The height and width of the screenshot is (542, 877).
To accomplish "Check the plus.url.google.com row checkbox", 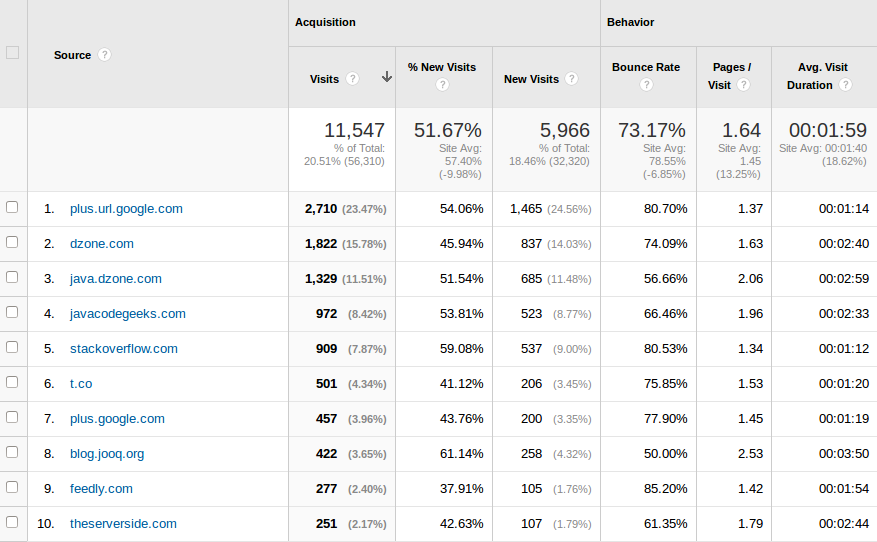I will pyautogui.click(x=12, y=207).
